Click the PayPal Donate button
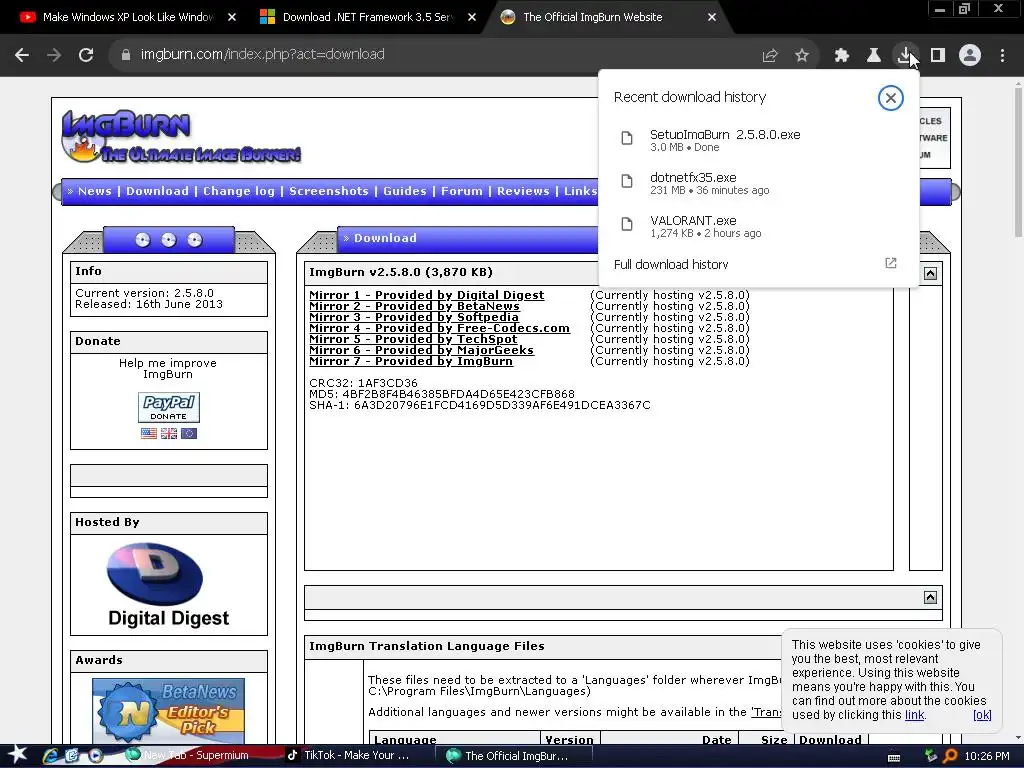Viewport: 1024px width, 768px height. 168,408
